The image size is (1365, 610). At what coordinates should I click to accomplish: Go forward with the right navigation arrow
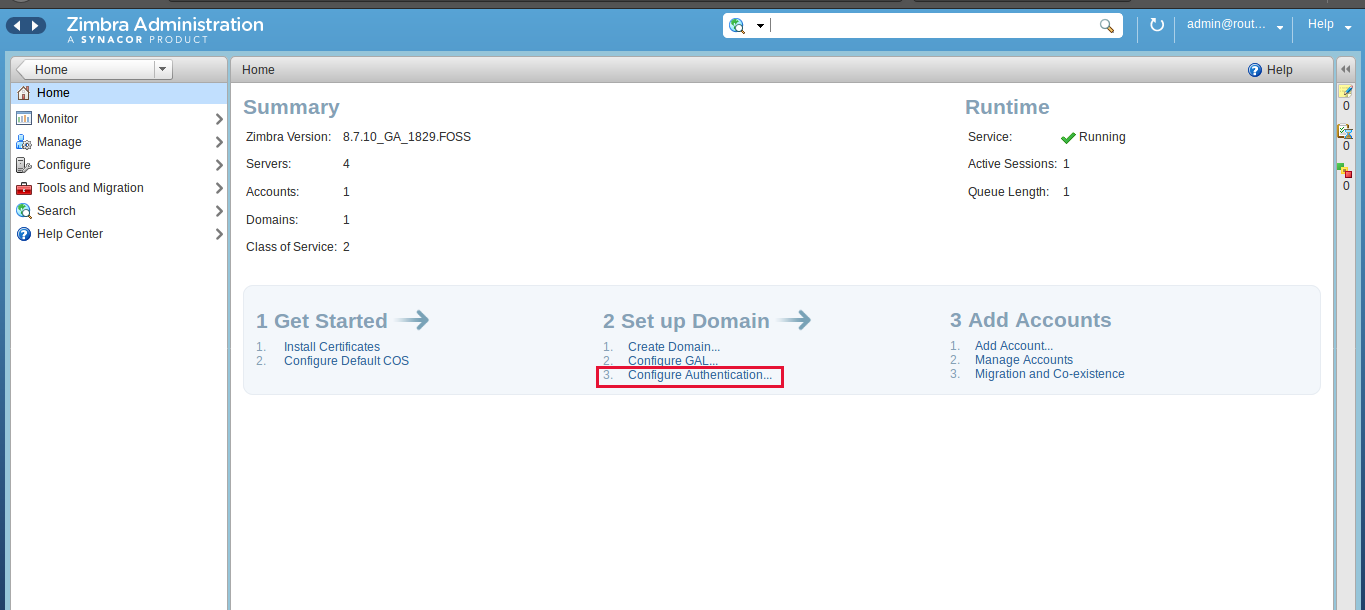35,26
